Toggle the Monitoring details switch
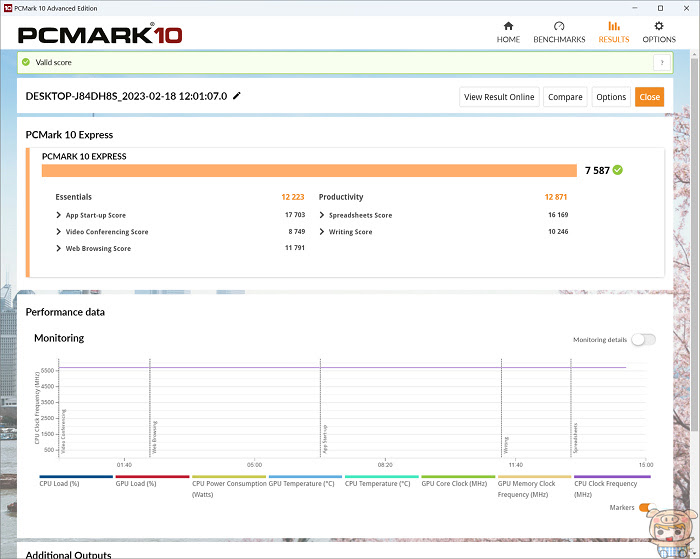 click(x=643, y=340)
